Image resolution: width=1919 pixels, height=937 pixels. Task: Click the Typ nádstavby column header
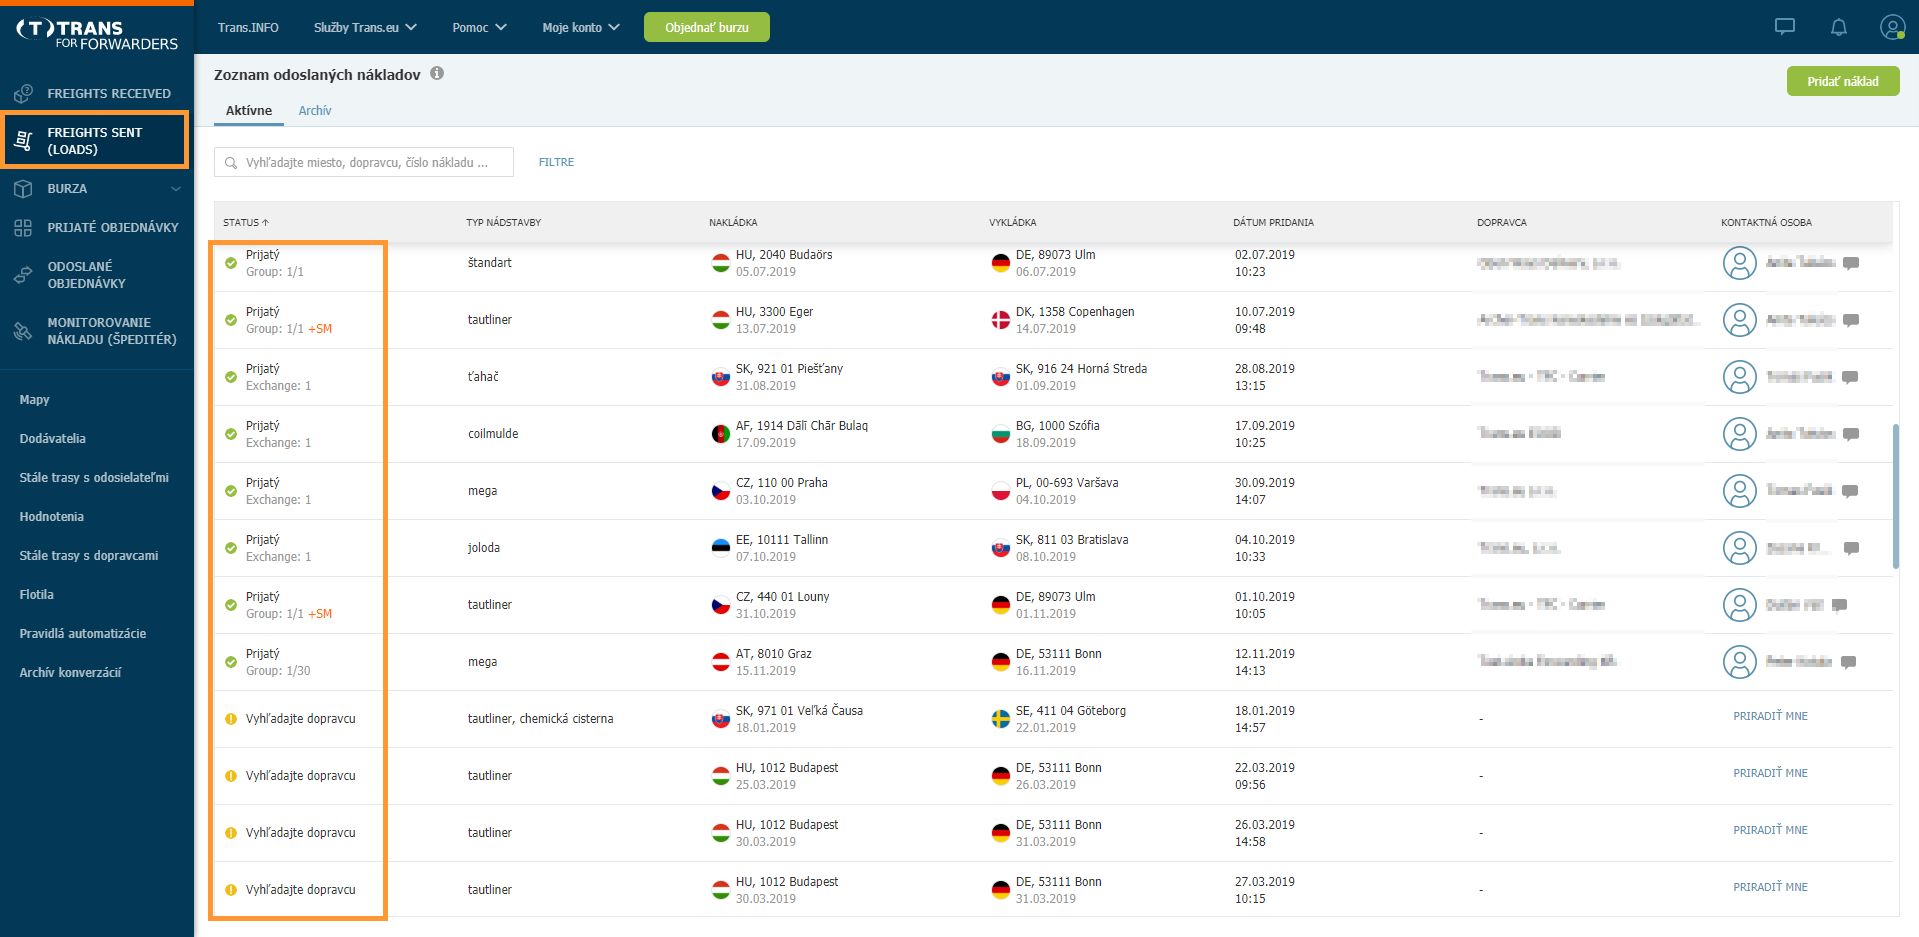503,222
